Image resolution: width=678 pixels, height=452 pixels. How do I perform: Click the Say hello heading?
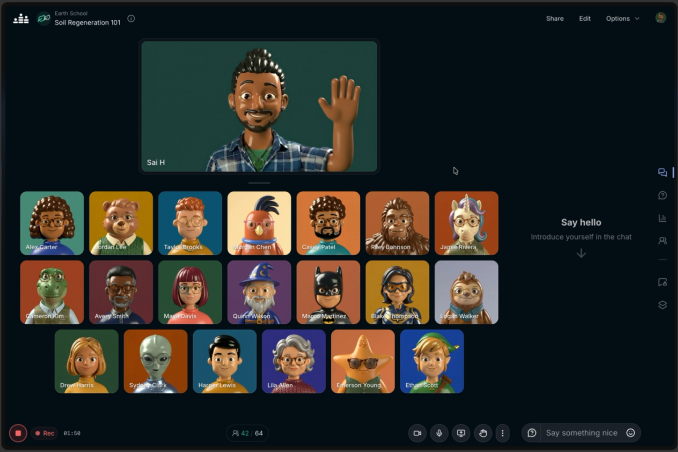581,222
